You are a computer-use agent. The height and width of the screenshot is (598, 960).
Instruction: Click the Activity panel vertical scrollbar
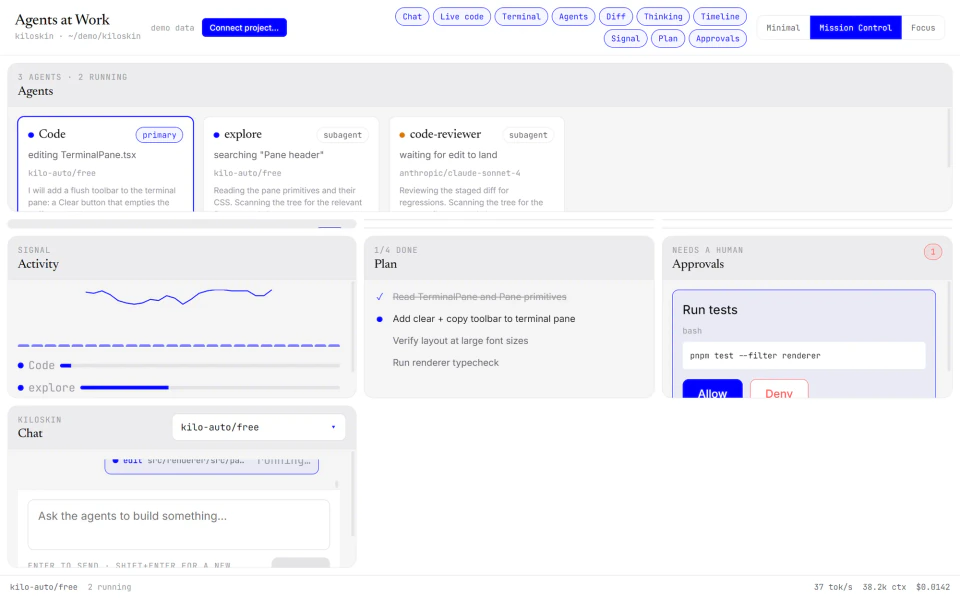(x=353, y=327)
